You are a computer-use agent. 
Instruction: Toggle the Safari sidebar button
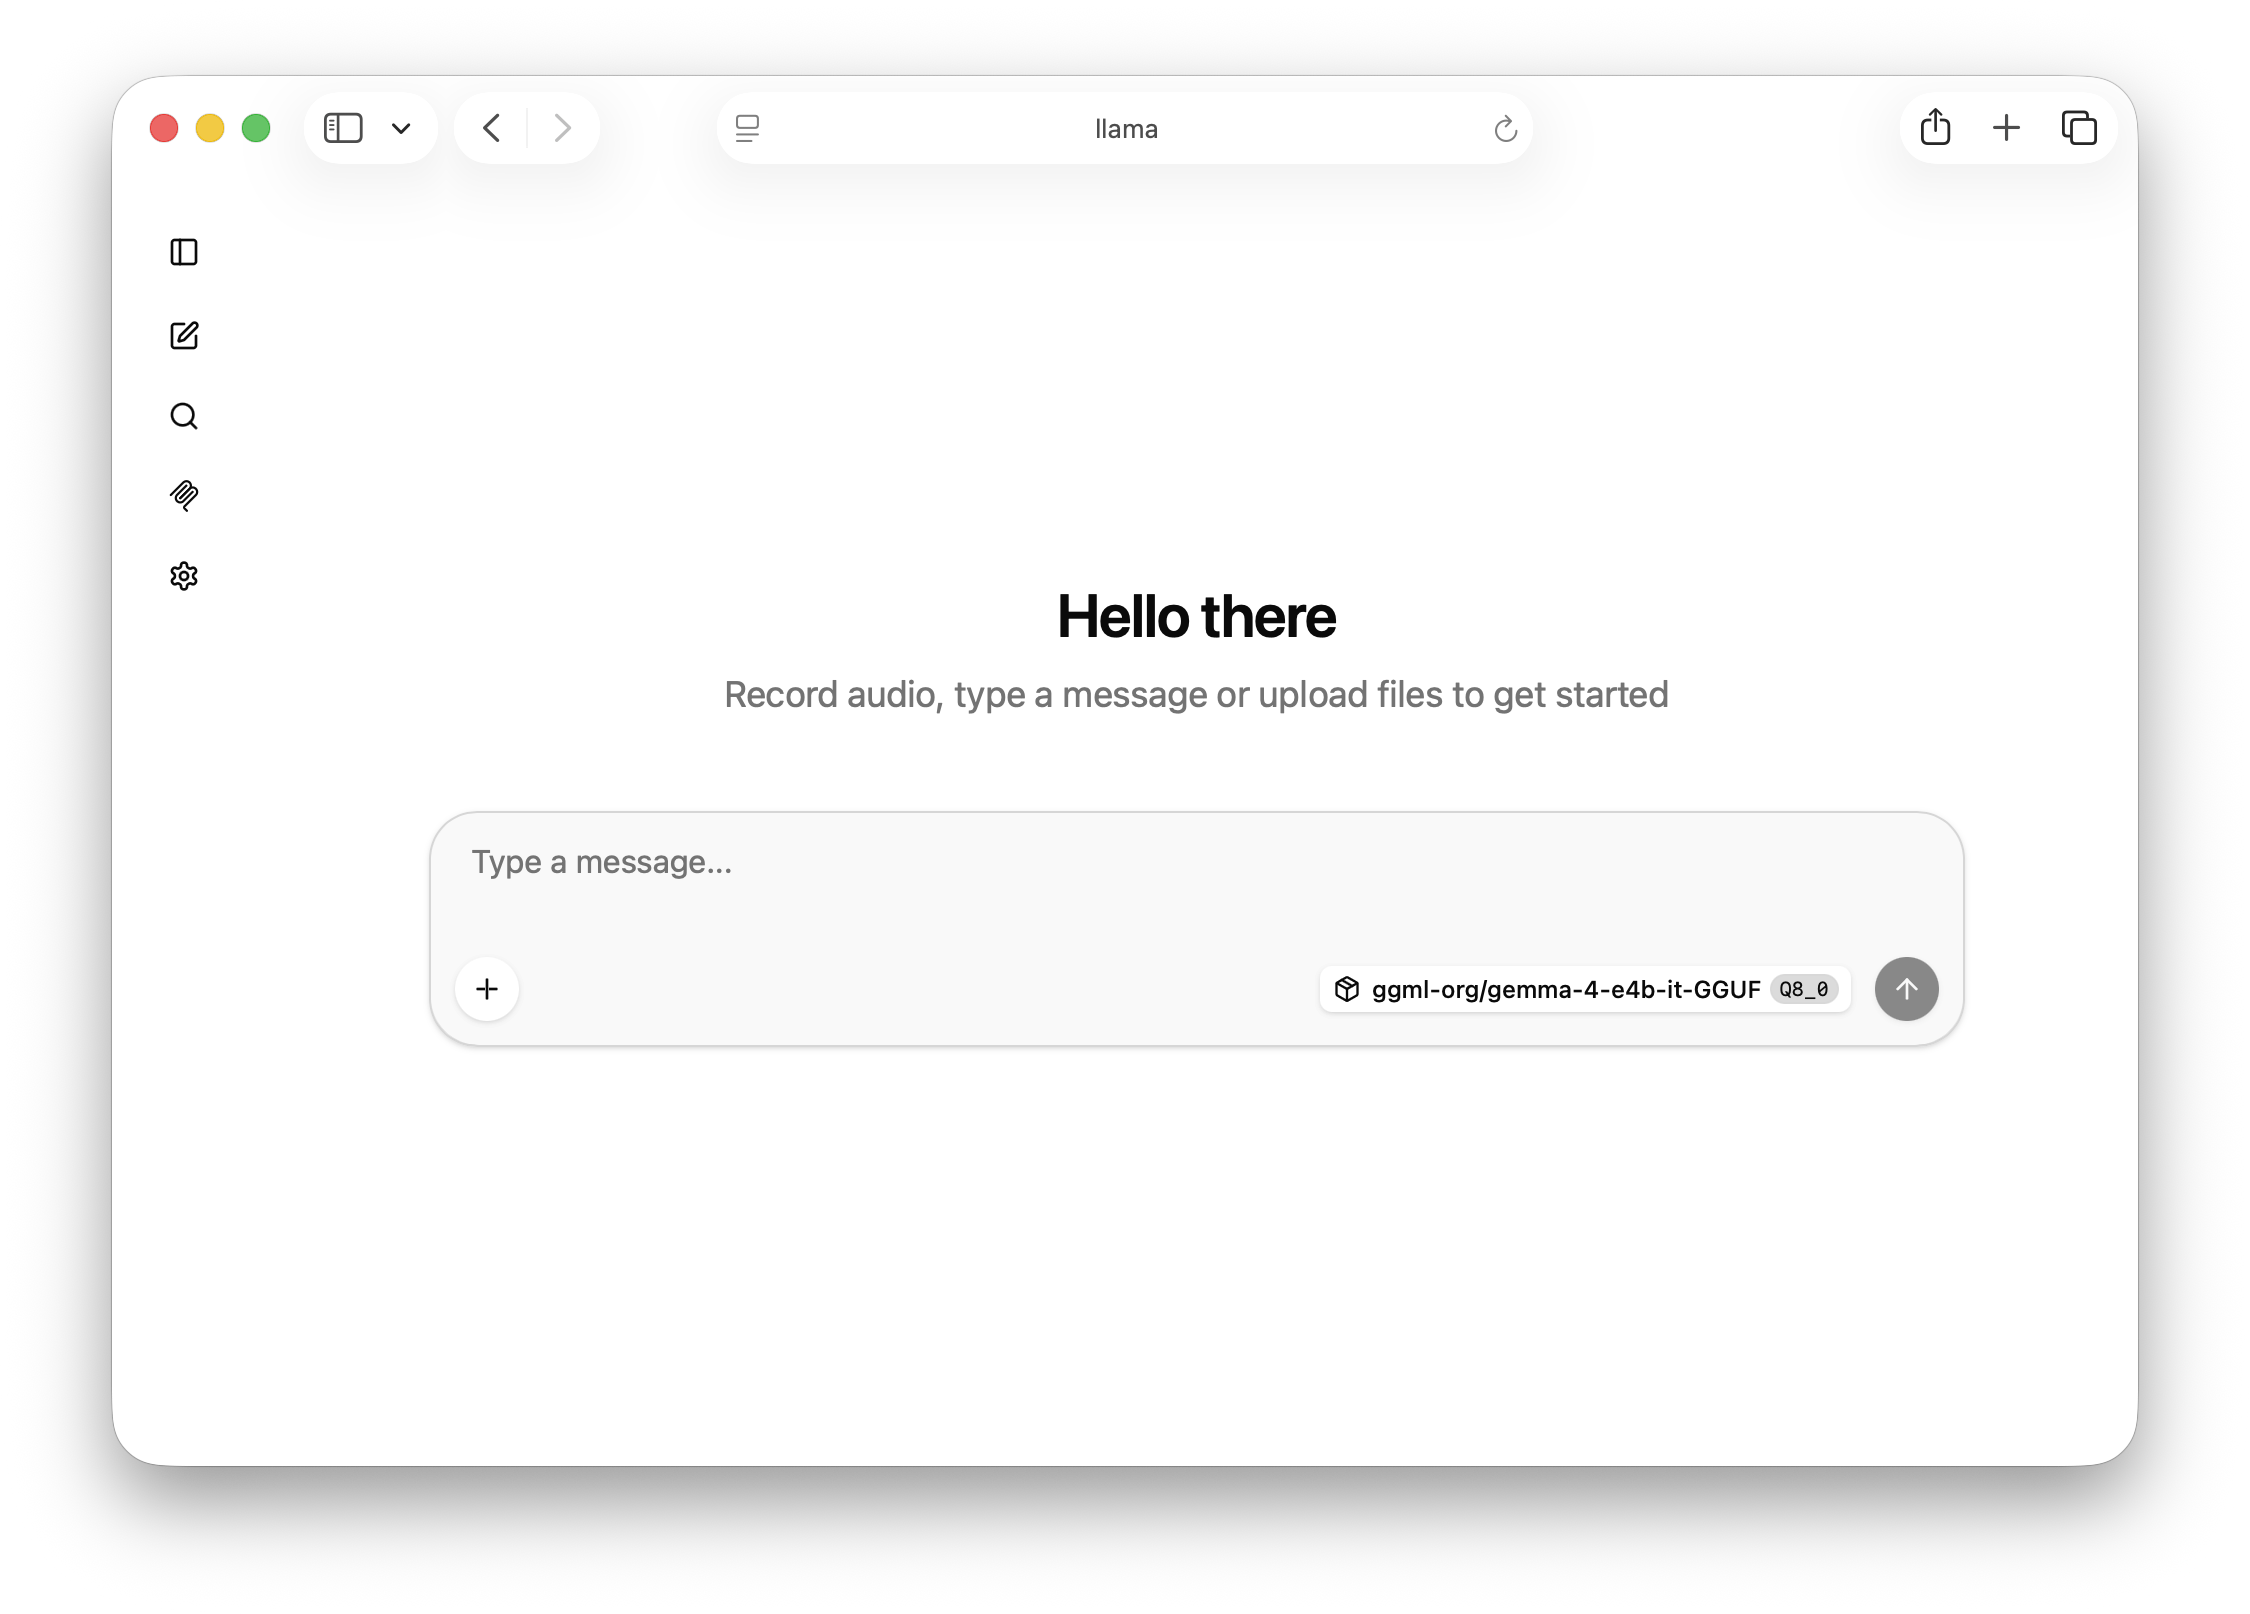click(x=343, y=128)
